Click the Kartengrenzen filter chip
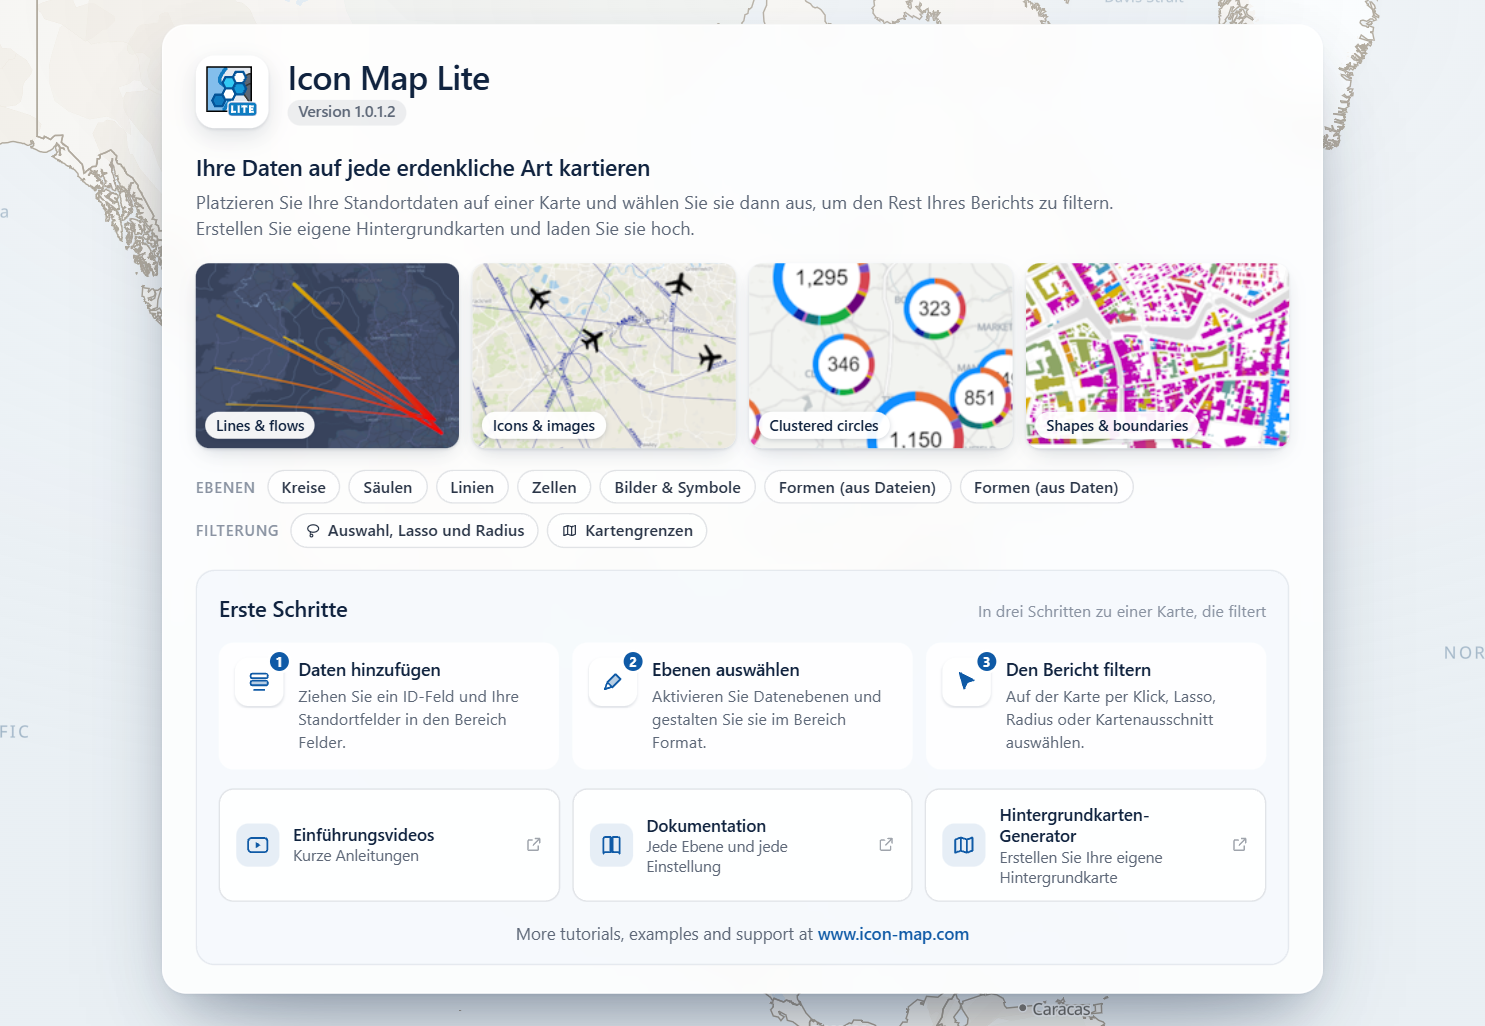Viewport: 1485px width, 1026px height. point(627,531)
